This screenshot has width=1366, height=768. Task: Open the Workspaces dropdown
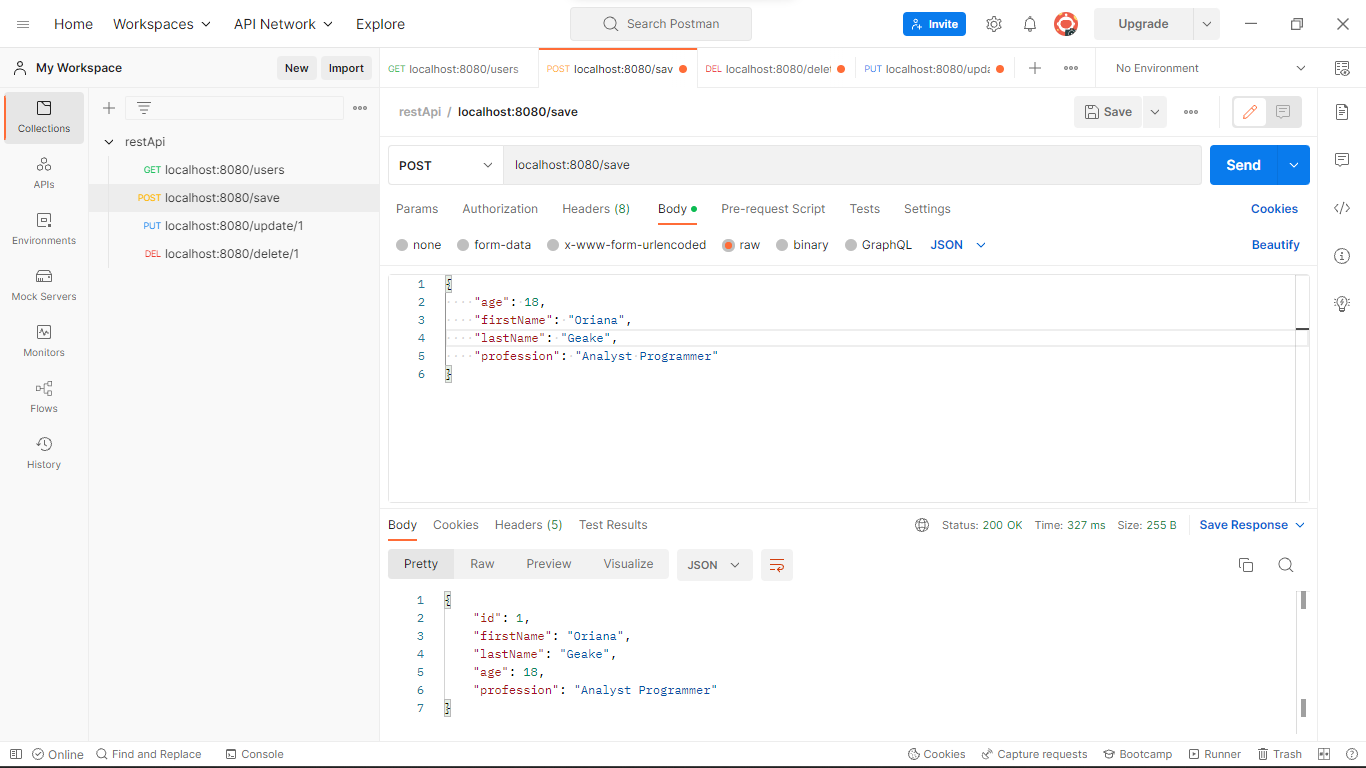pos(162,24)
